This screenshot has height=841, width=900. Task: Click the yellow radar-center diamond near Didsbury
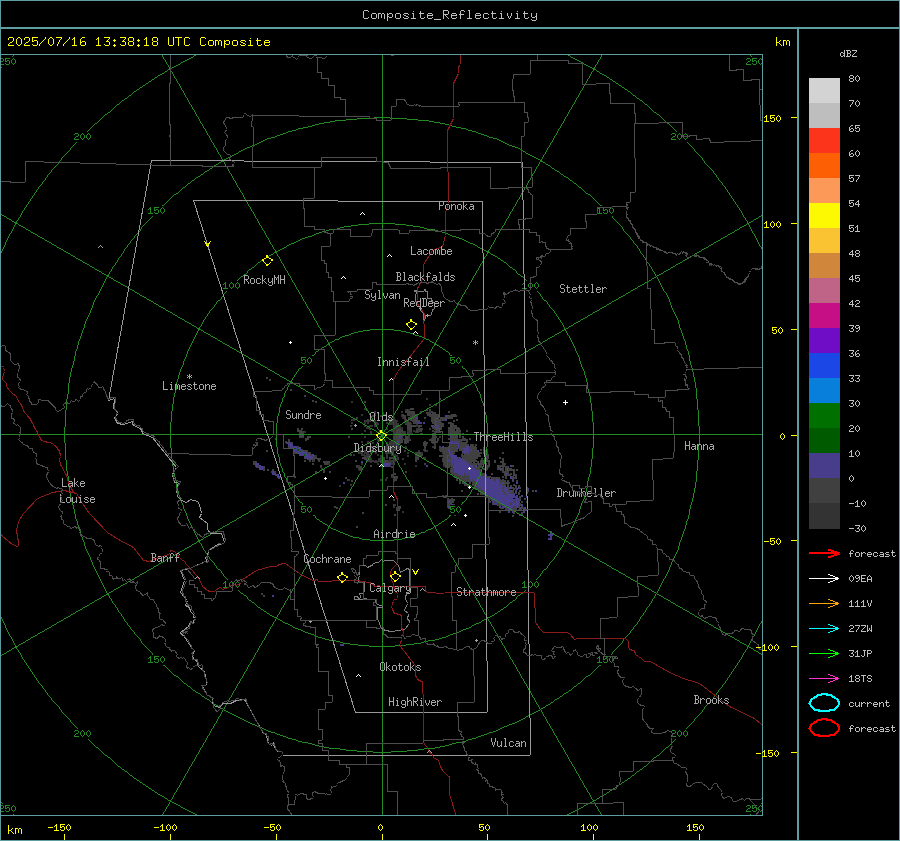point(381,436)
